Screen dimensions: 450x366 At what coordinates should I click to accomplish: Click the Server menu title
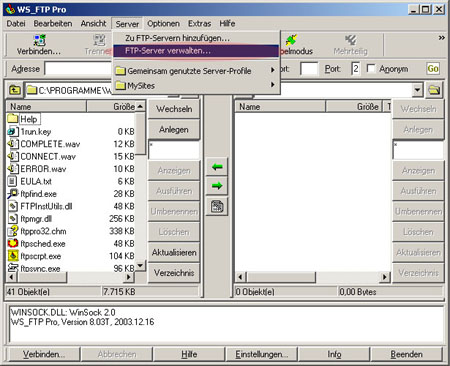coord(127,24)
